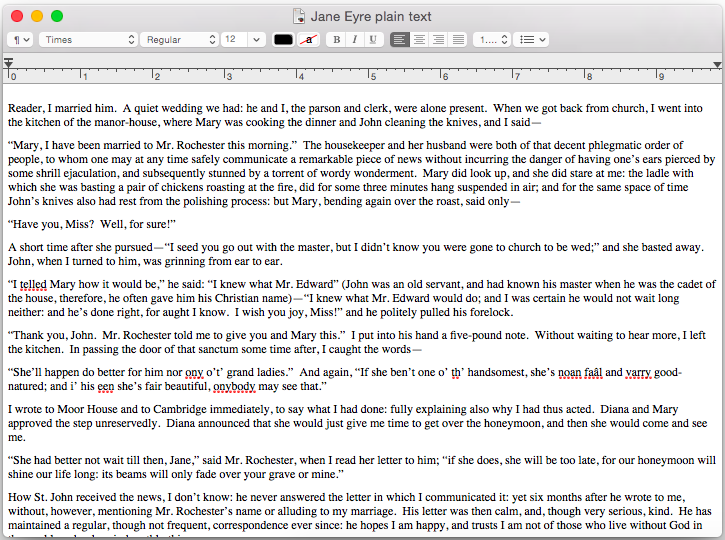Open the Regular typeface style dropdown
Image resolution: width=725 pixels, height=540 pixels.
[x=179, y=40]
